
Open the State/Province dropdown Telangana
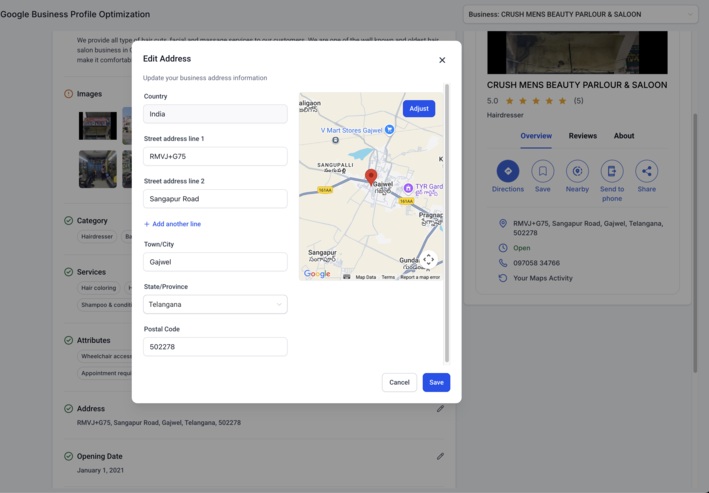point(215,304)
